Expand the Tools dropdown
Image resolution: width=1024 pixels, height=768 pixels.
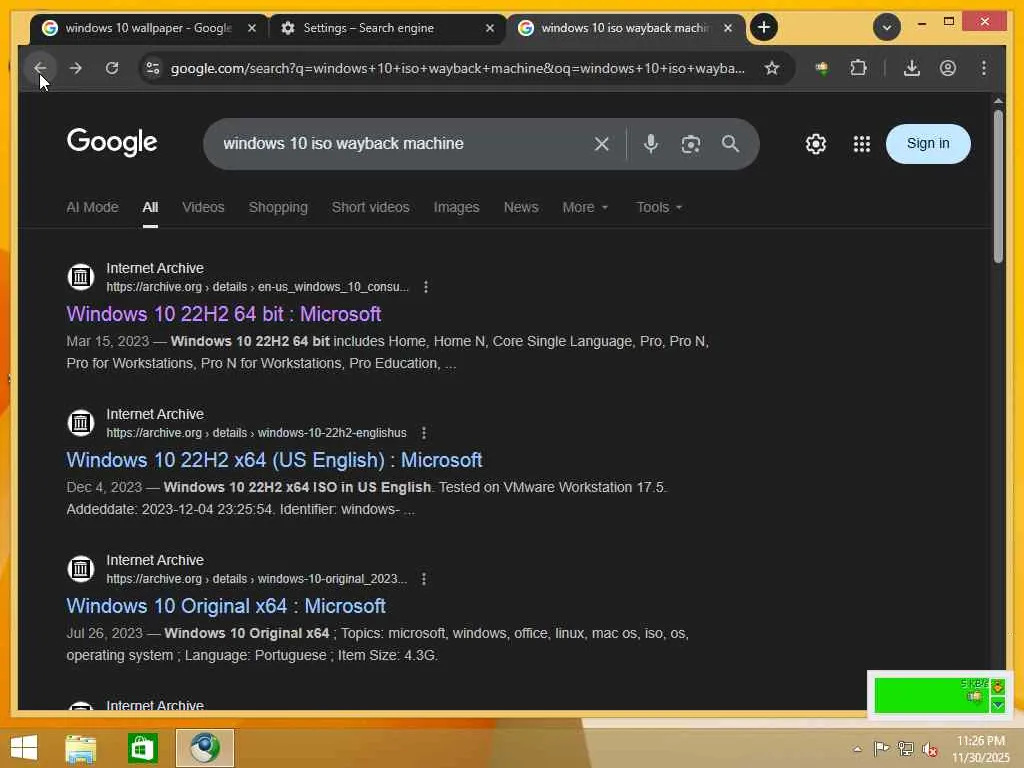coord(659,207)
